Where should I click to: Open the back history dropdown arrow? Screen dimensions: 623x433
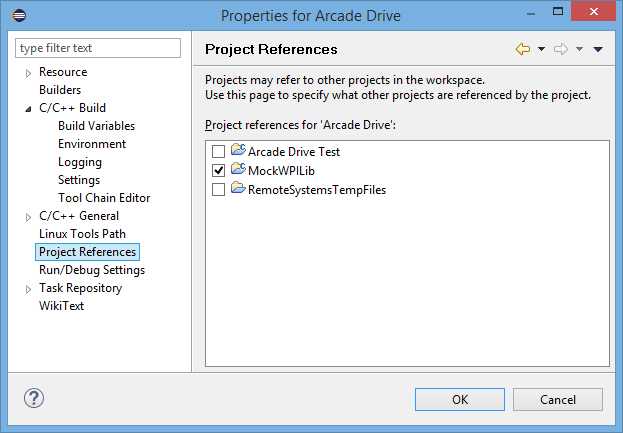(541, 49)
